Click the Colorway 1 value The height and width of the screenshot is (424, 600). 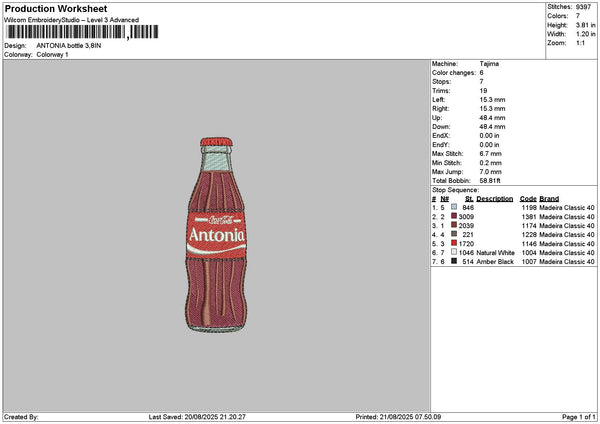click(52, 55)
